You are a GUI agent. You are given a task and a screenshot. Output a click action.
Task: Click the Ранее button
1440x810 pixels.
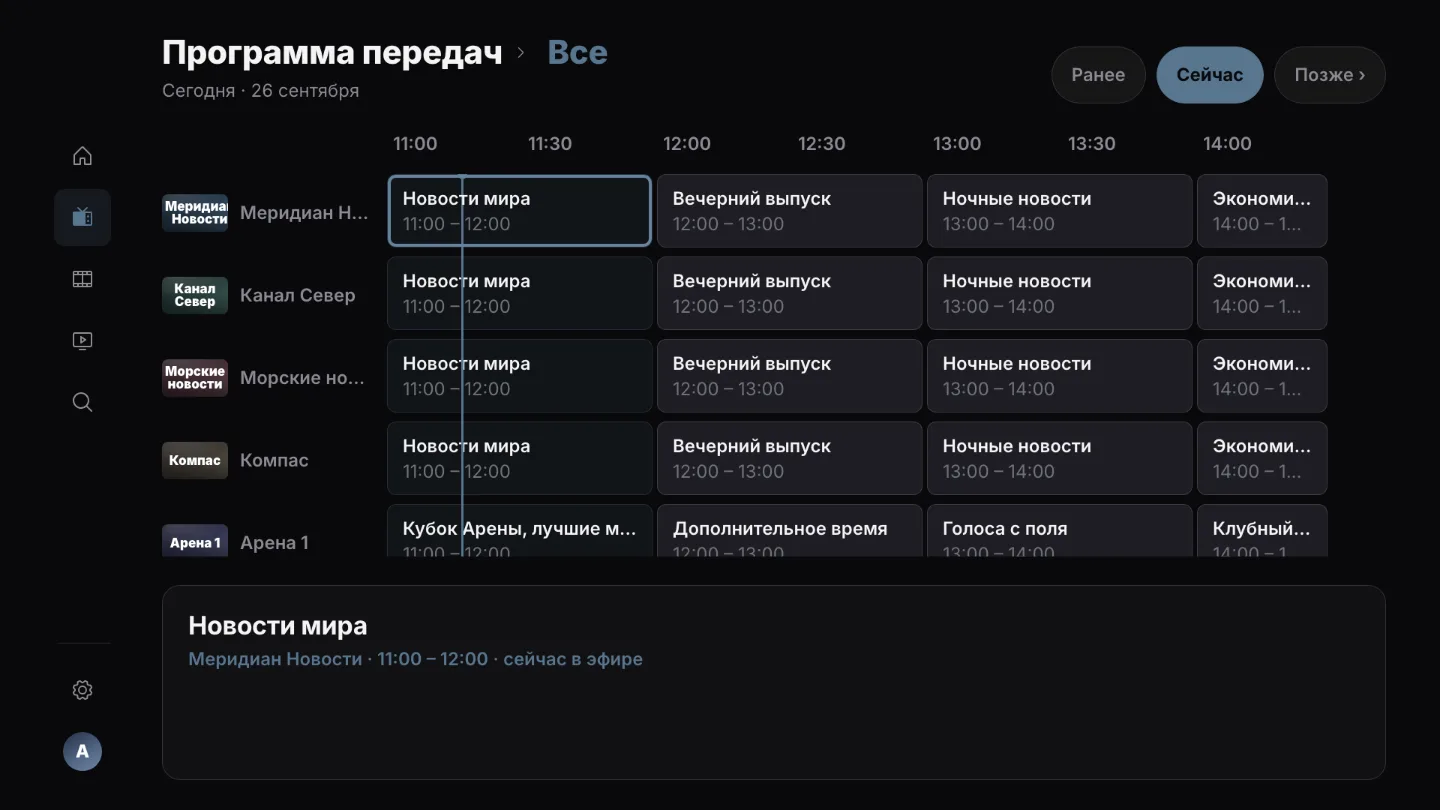[x=1098, y=75]
